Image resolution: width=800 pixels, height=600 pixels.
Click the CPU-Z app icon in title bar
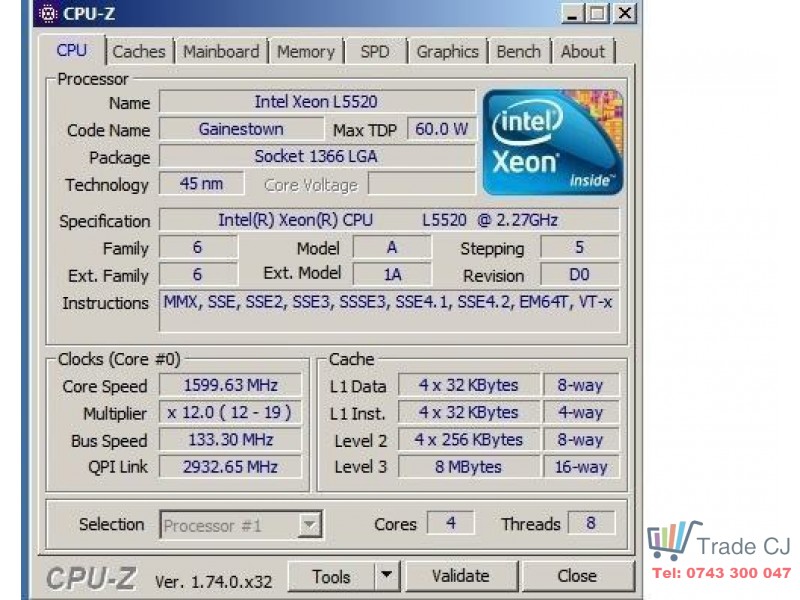48,14
